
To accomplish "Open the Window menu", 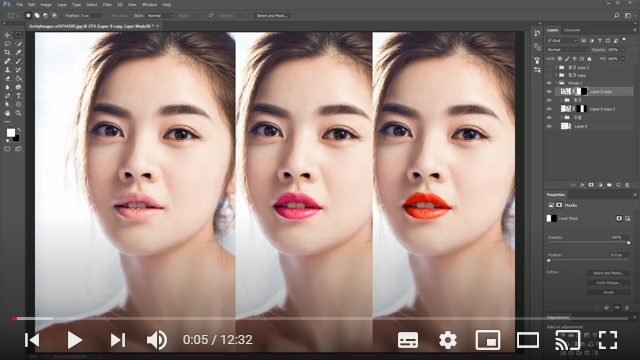I will [149, 4].
